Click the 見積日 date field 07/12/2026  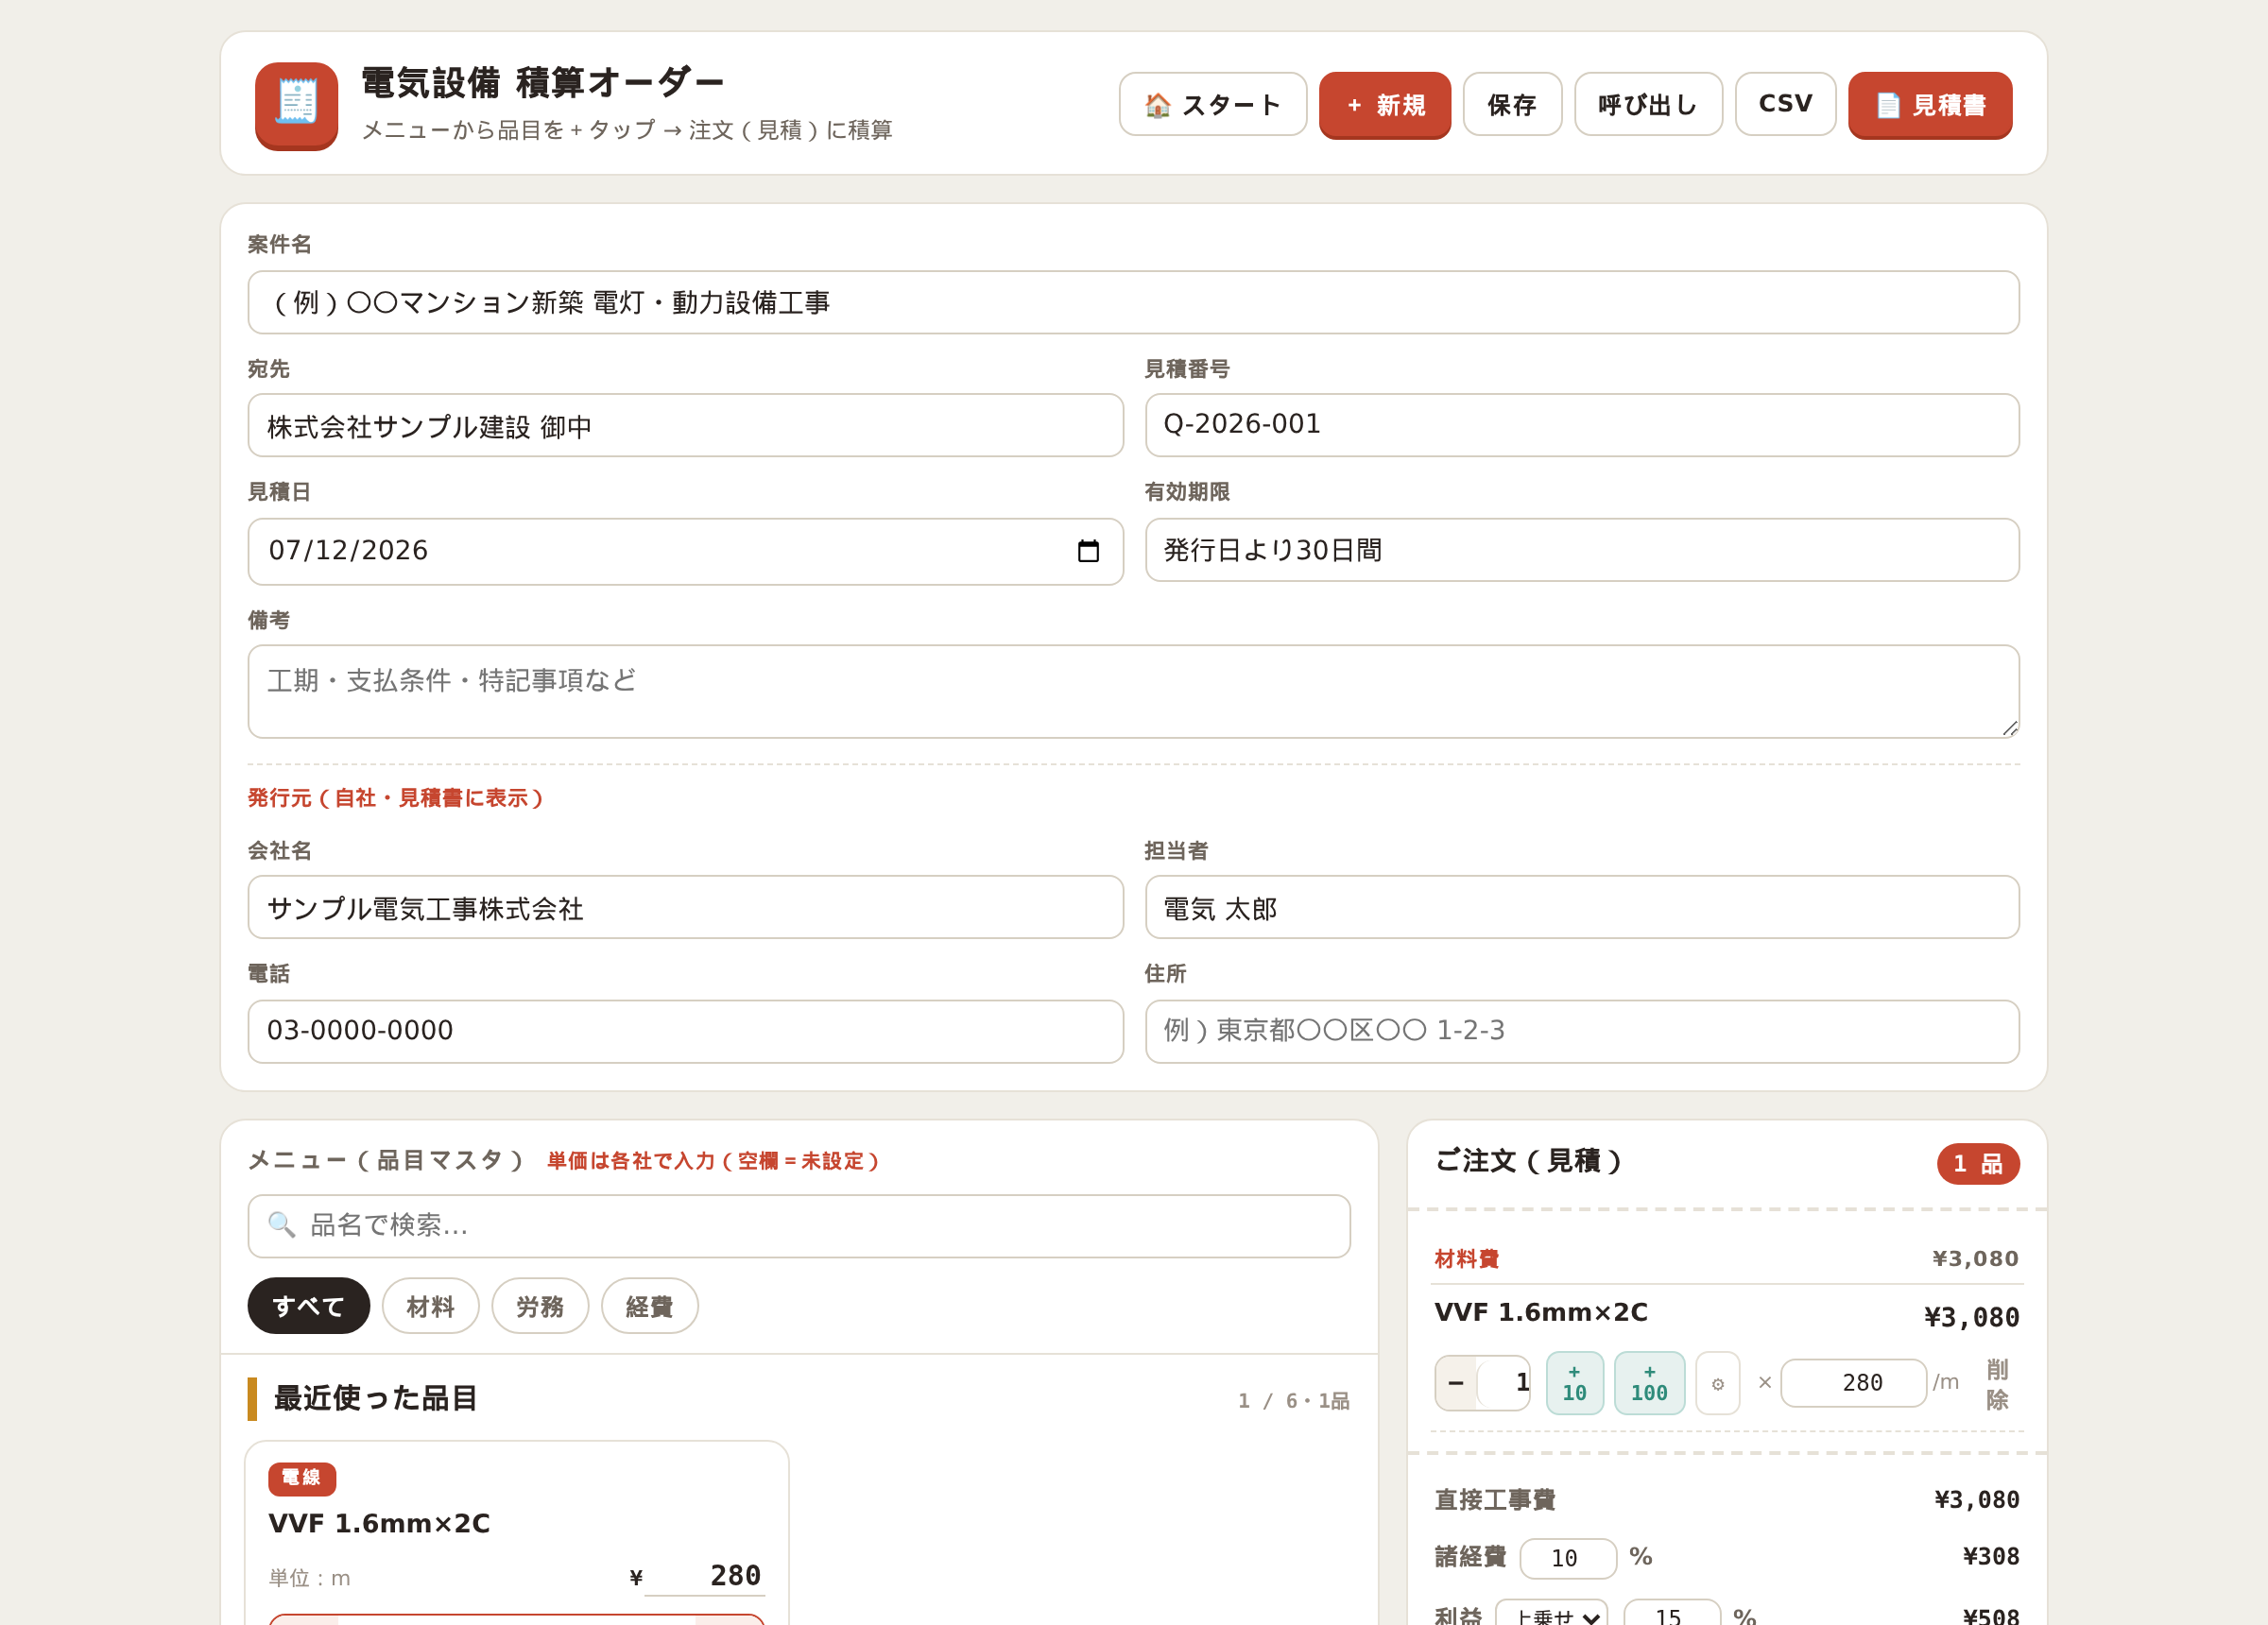(685, 551)
